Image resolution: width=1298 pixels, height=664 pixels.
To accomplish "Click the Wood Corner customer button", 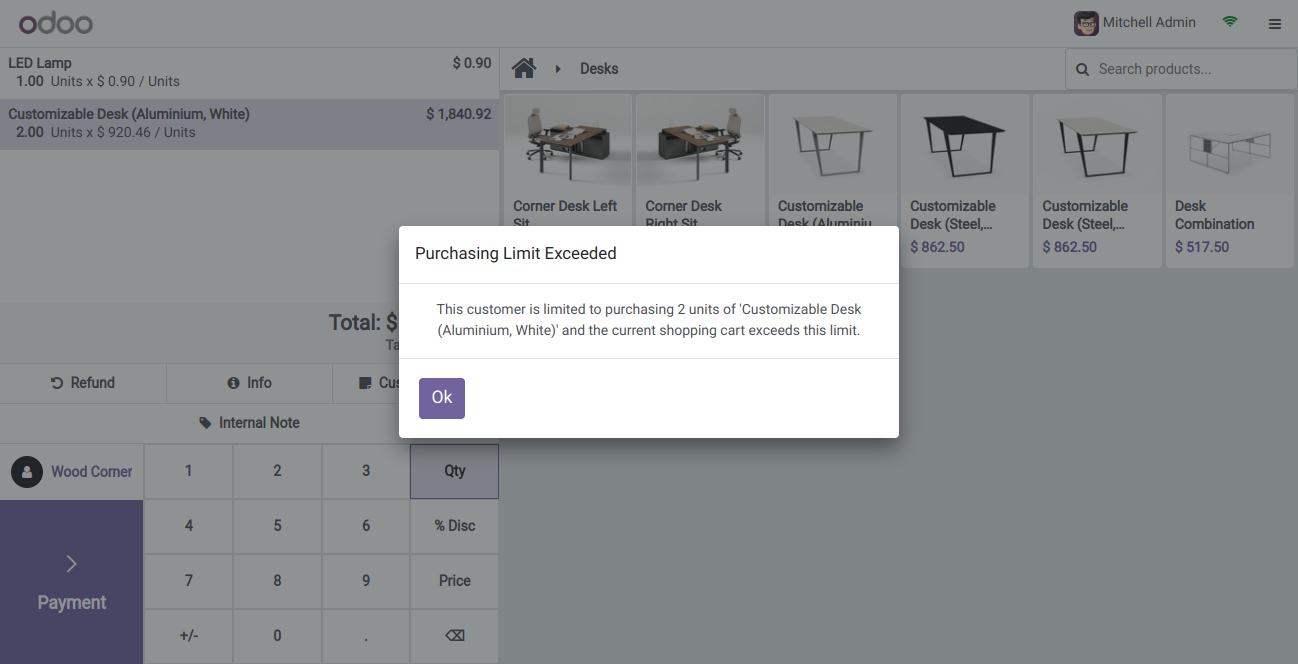I will [x=72, y=472].
